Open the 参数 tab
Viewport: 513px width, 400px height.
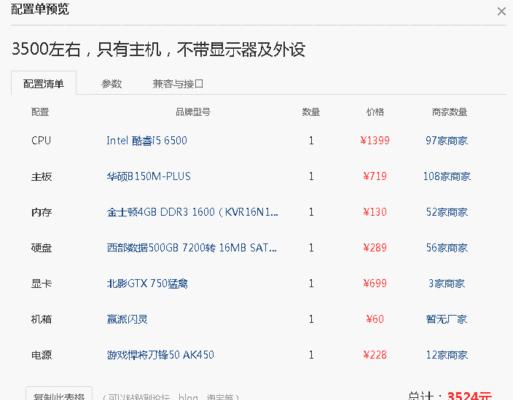(111, 83)
